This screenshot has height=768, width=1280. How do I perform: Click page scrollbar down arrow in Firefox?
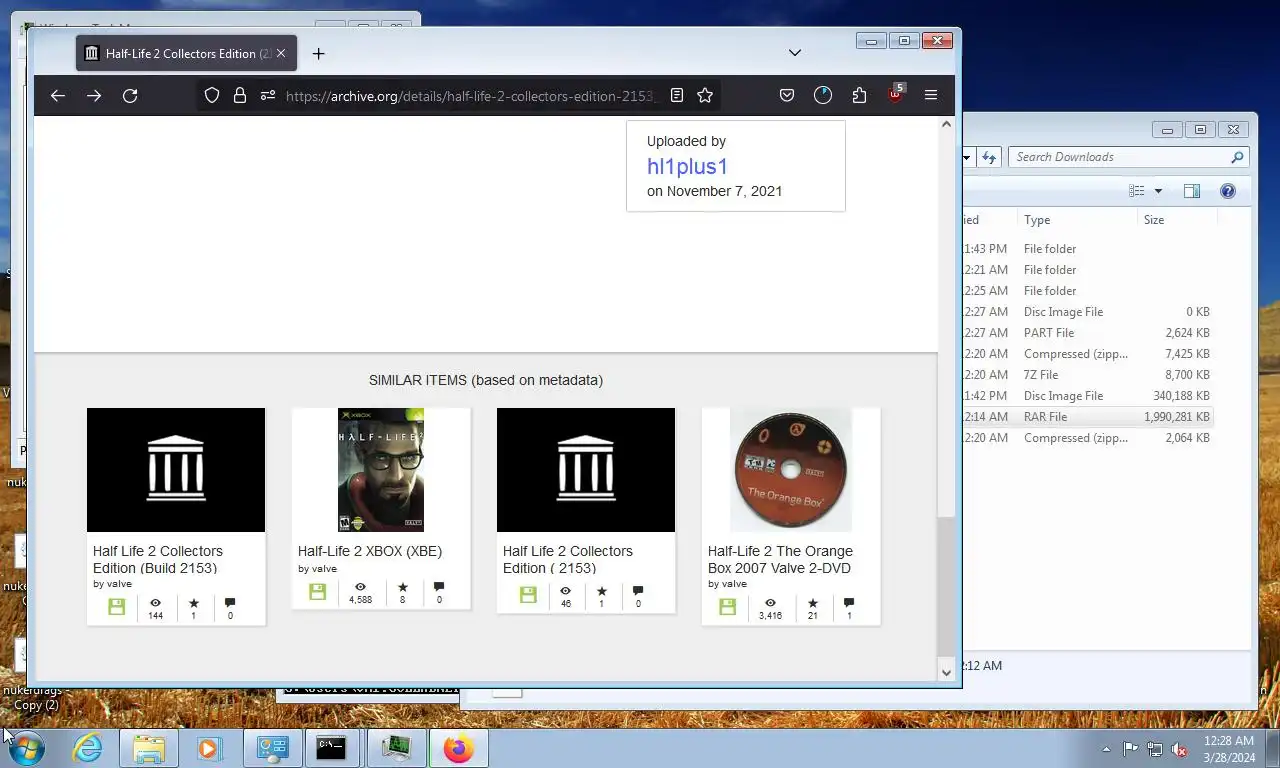tap(947, 673)
